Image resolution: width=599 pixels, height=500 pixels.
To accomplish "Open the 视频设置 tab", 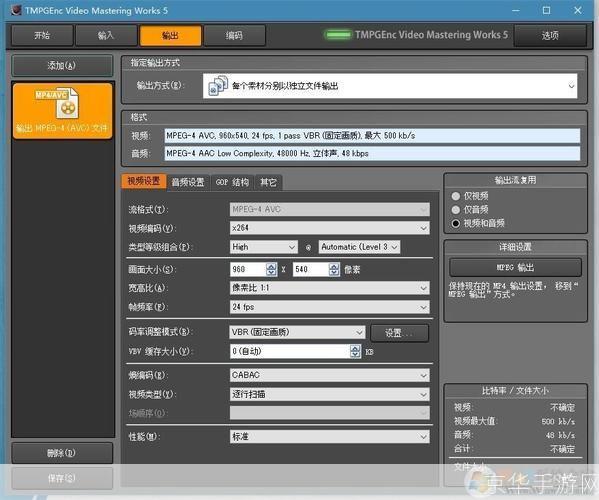I will pyautogui.click(x=144, y=181).
